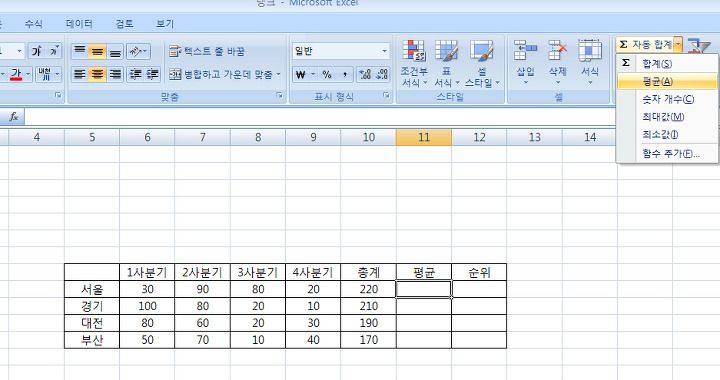The image size is (720, 380).
Task: Click the phonetic guide 내천 icon
Action: pos(45,74)
